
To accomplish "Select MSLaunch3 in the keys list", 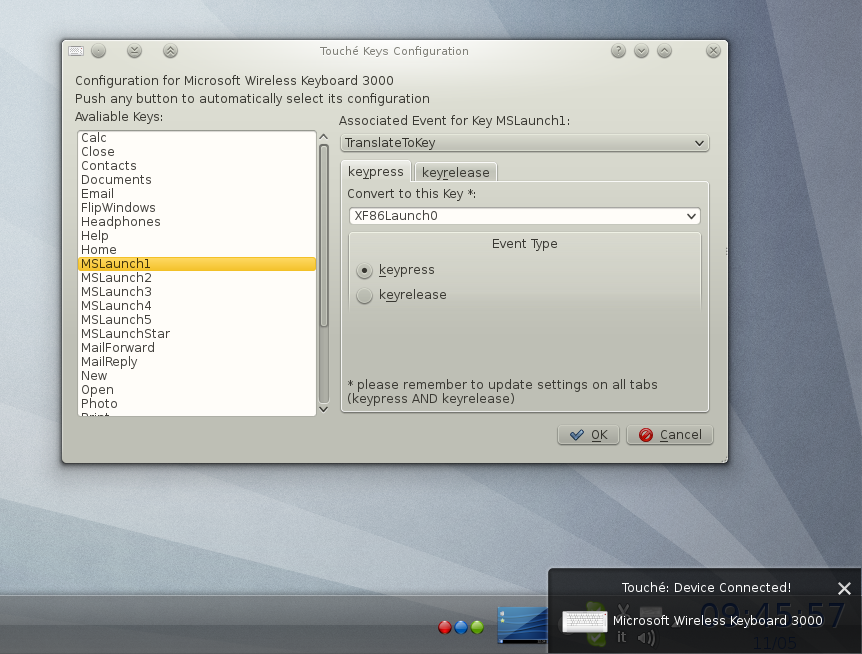I will 197,292.
